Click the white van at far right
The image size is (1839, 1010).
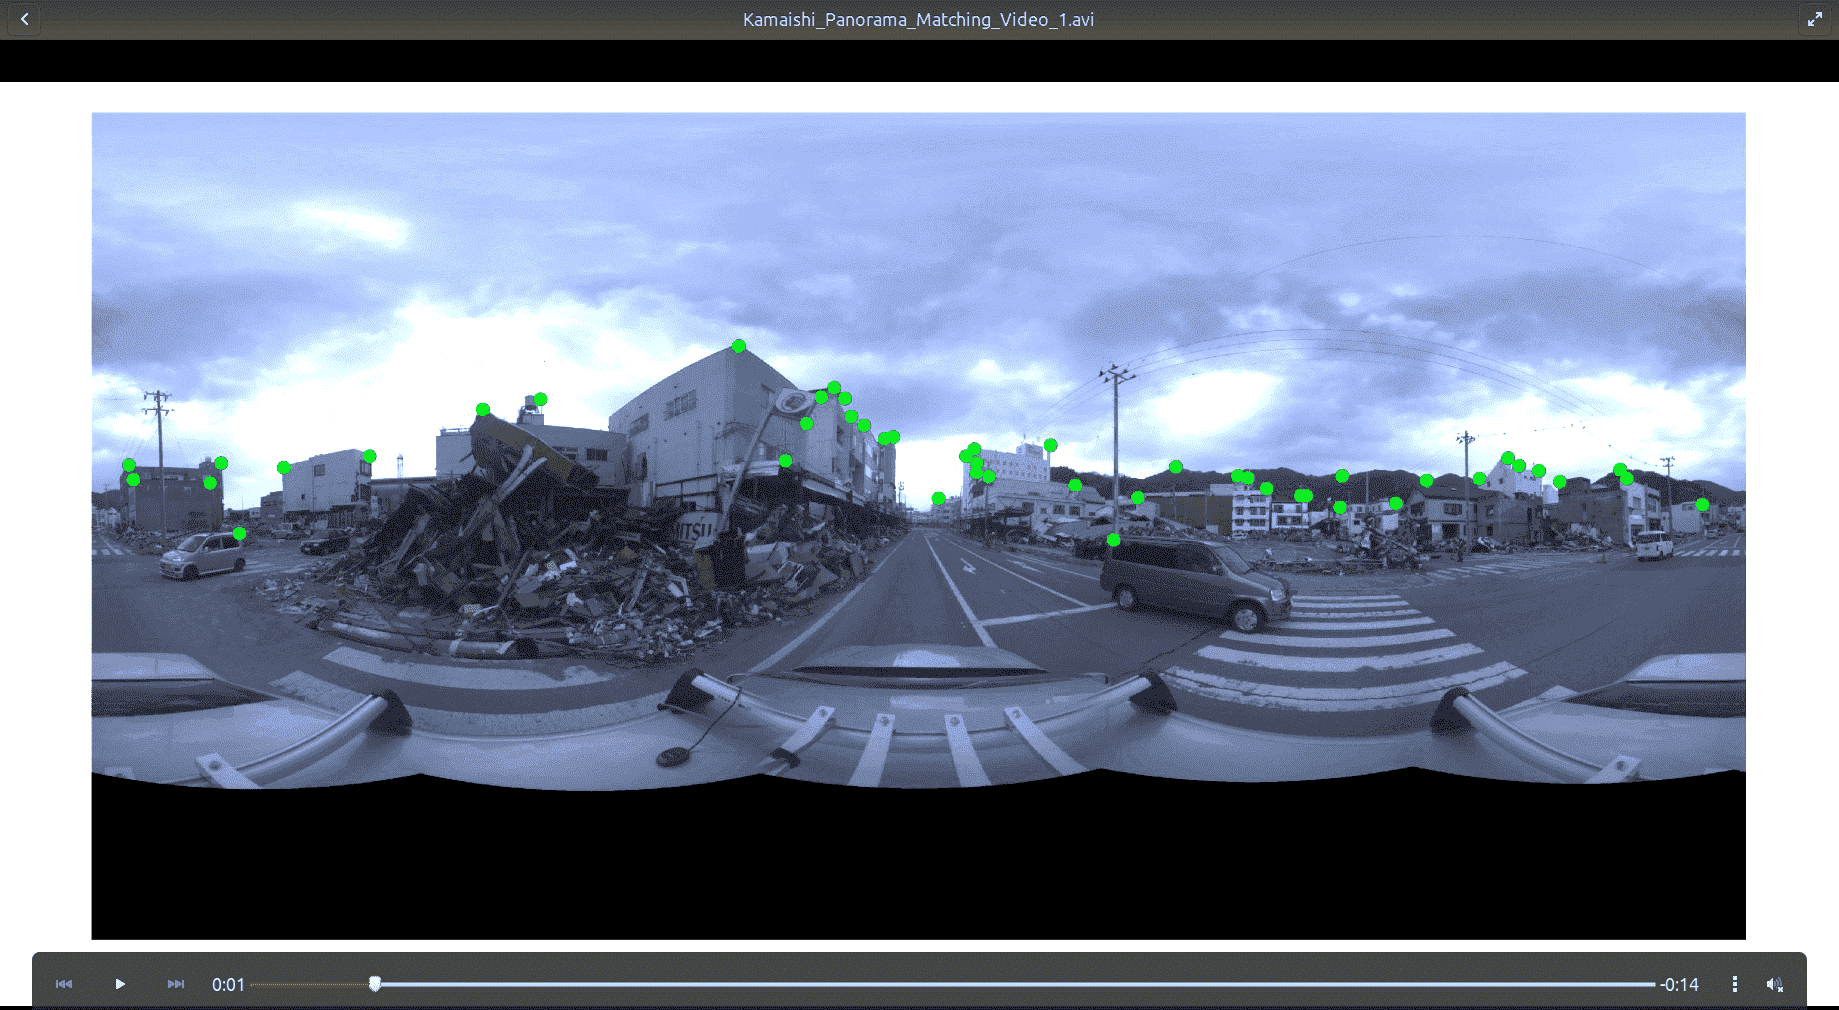[1654, 545]
